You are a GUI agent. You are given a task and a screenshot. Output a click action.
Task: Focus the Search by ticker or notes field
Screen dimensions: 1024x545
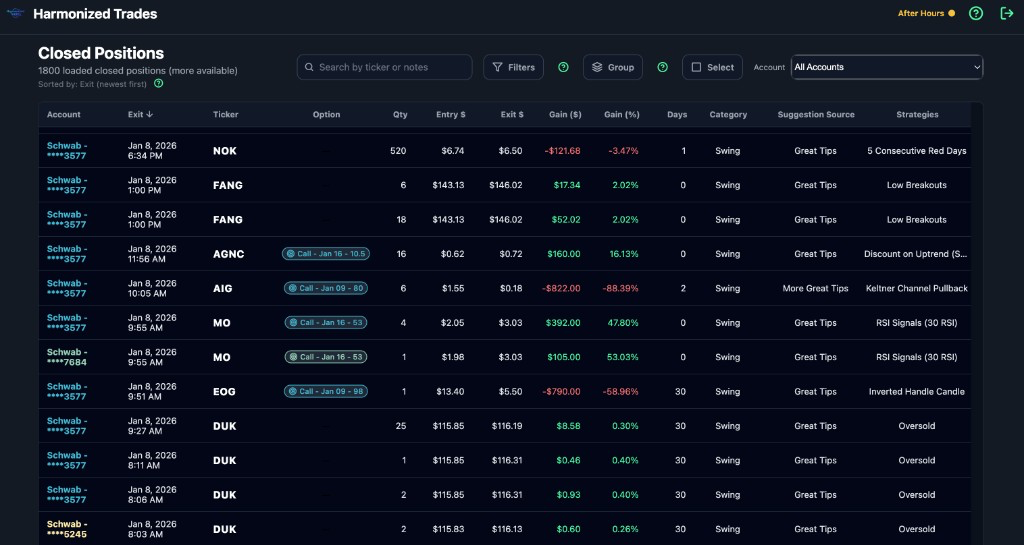point(385,67)
